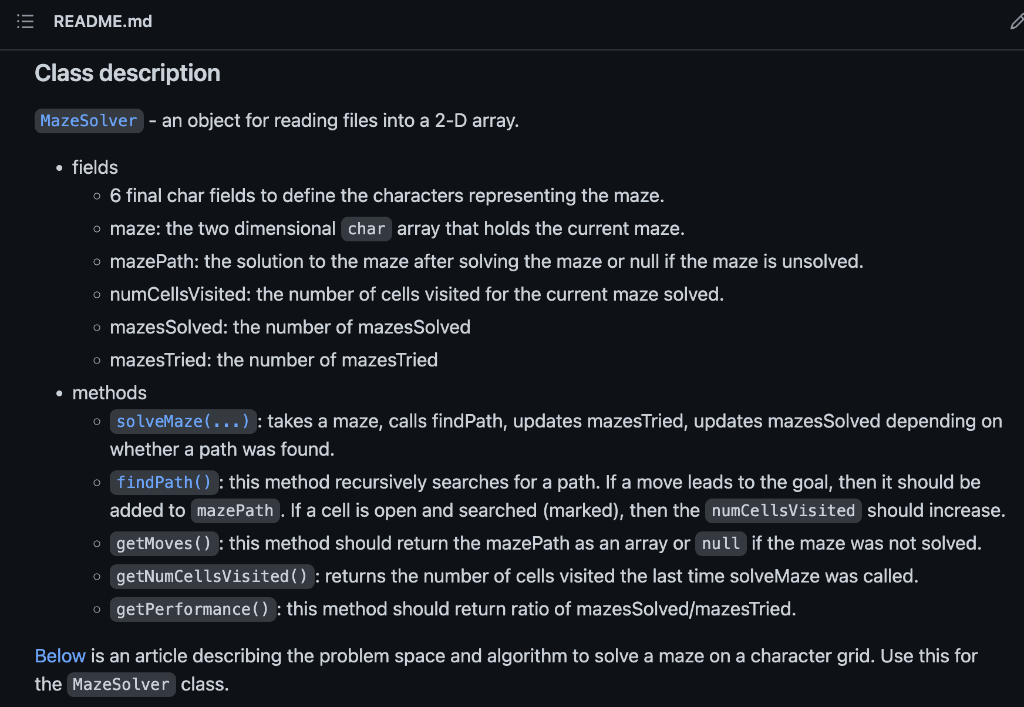Click the getPerformance() code span
Screen dimensions: 1024x707
coord(192,609)
